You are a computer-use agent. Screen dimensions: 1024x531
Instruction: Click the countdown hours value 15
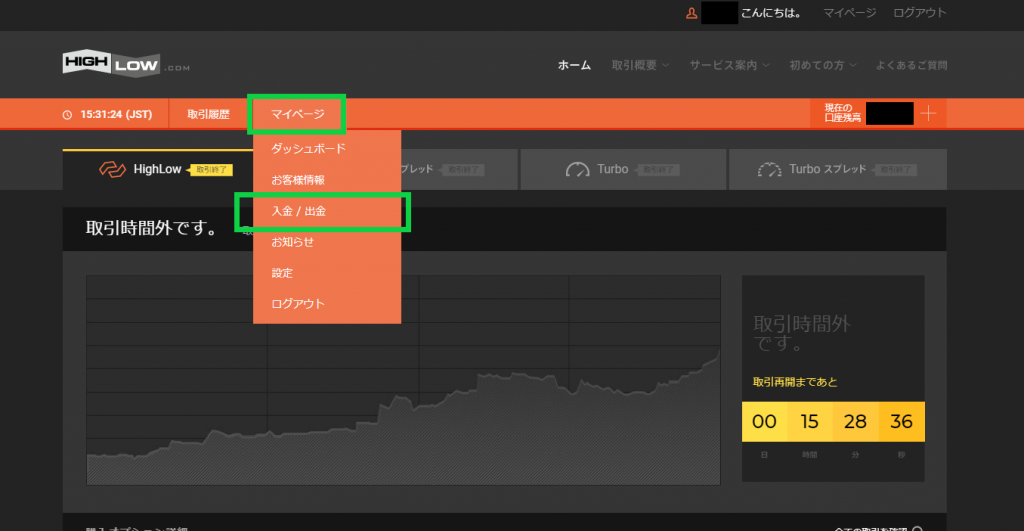pos(810,421)
